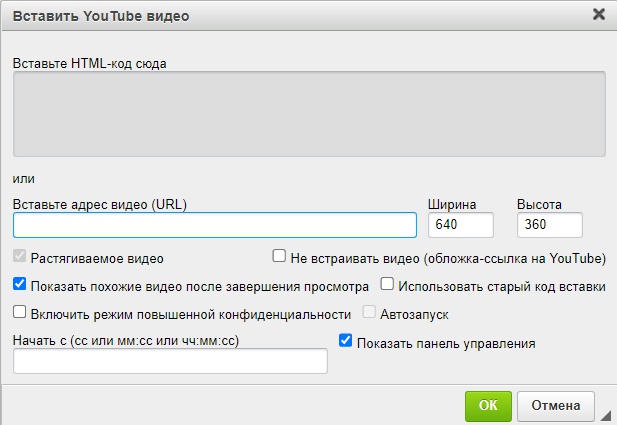Click the Вставить YouTube видео title

tap(101, 17)
